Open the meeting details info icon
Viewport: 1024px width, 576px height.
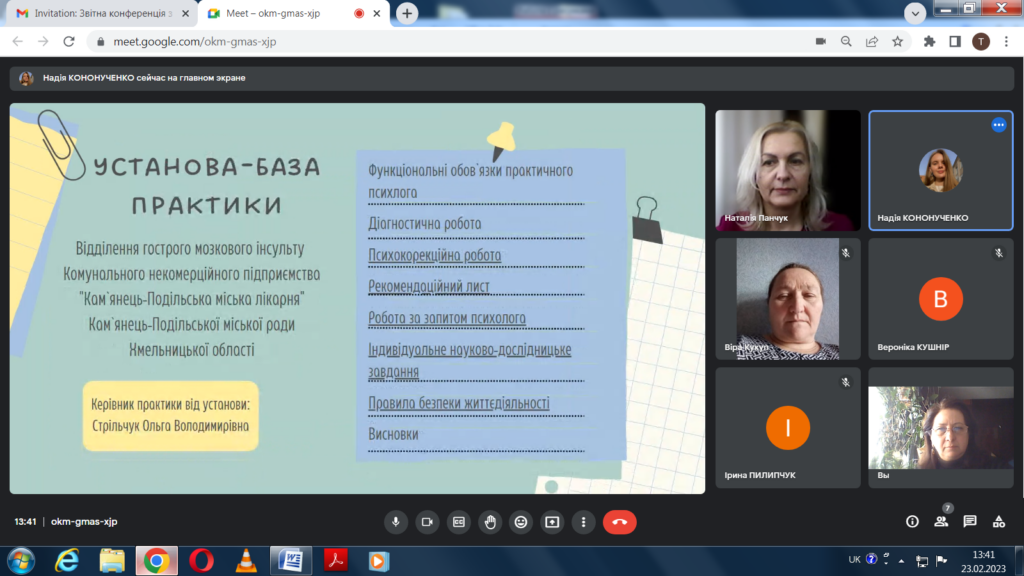click(912, 522)
